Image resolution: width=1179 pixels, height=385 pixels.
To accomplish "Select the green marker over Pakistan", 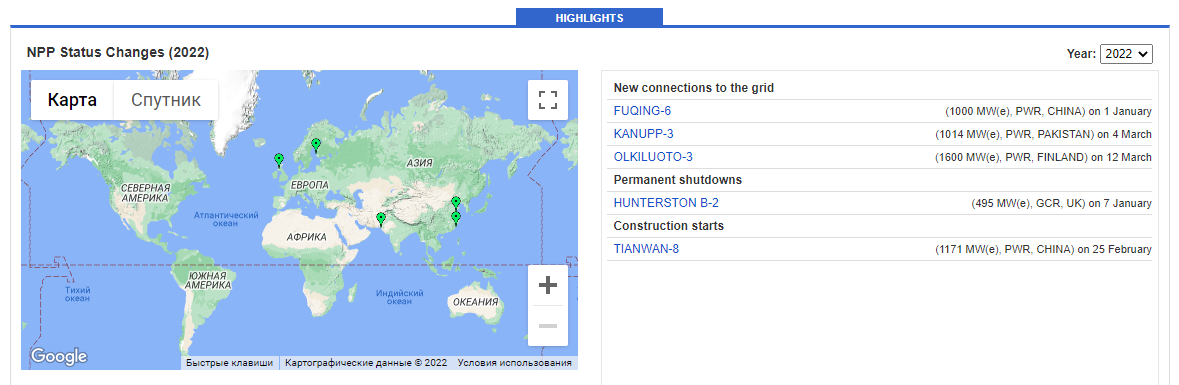I will 380,219.
